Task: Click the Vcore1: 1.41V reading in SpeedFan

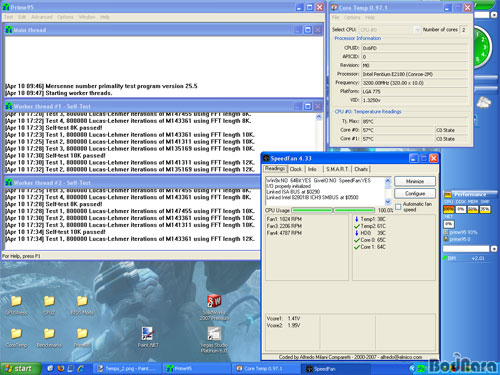Action: [x=283, y=318]
